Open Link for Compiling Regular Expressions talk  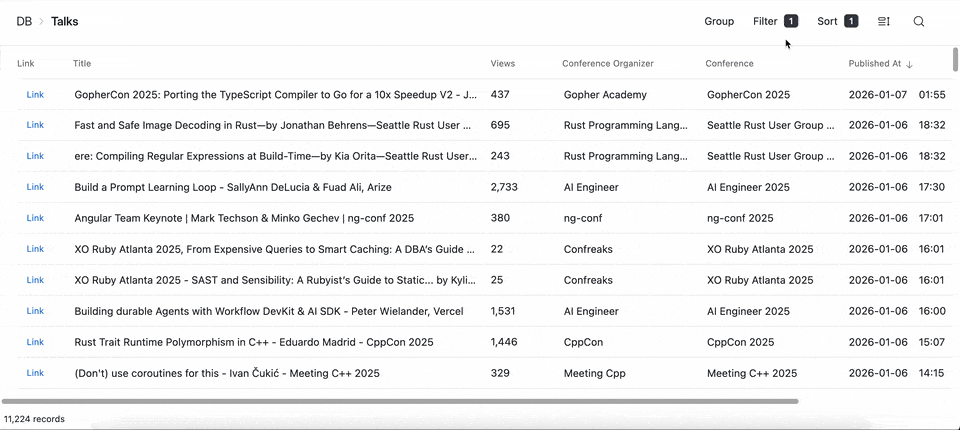(x=35, y=156)
